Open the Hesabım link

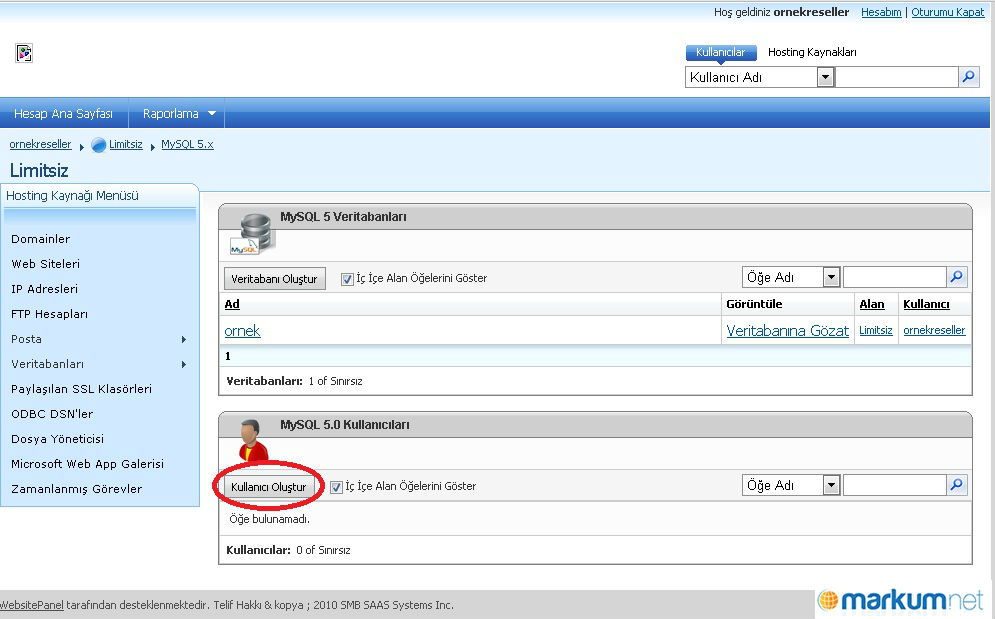(881, 12)
